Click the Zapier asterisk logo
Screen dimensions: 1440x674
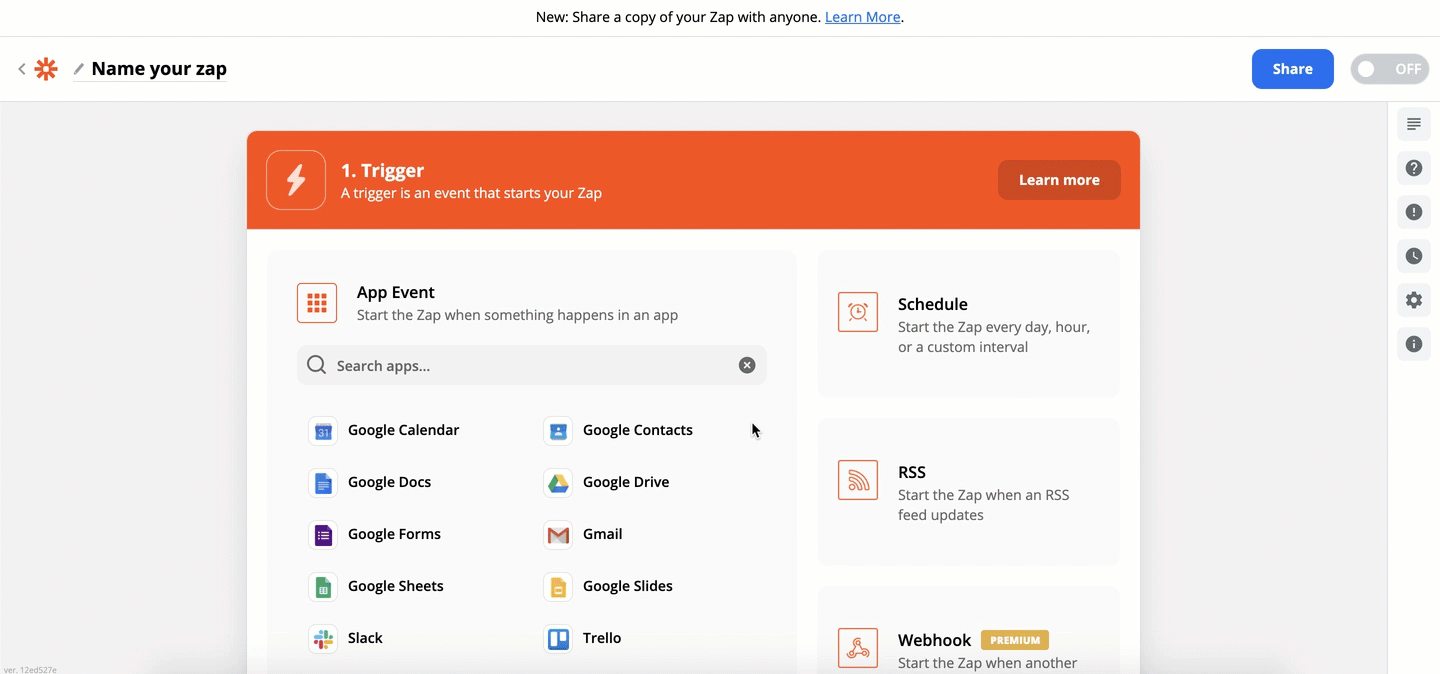(46, 69)
